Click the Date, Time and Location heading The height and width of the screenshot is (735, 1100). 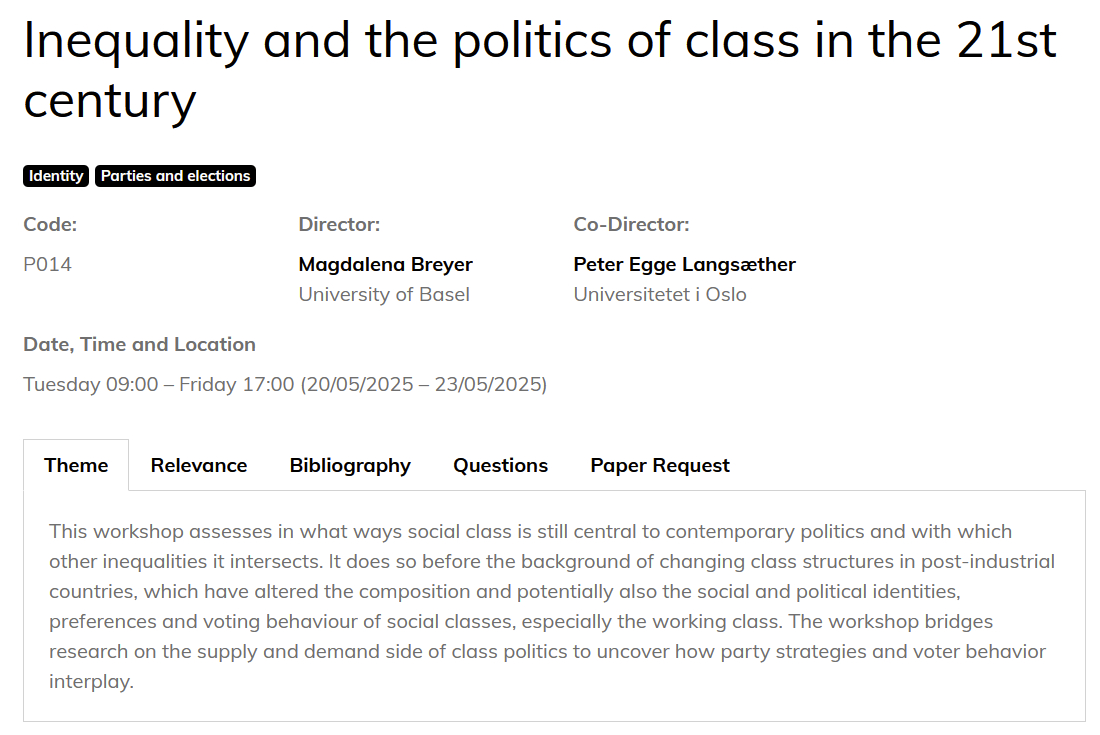[139, 344]
